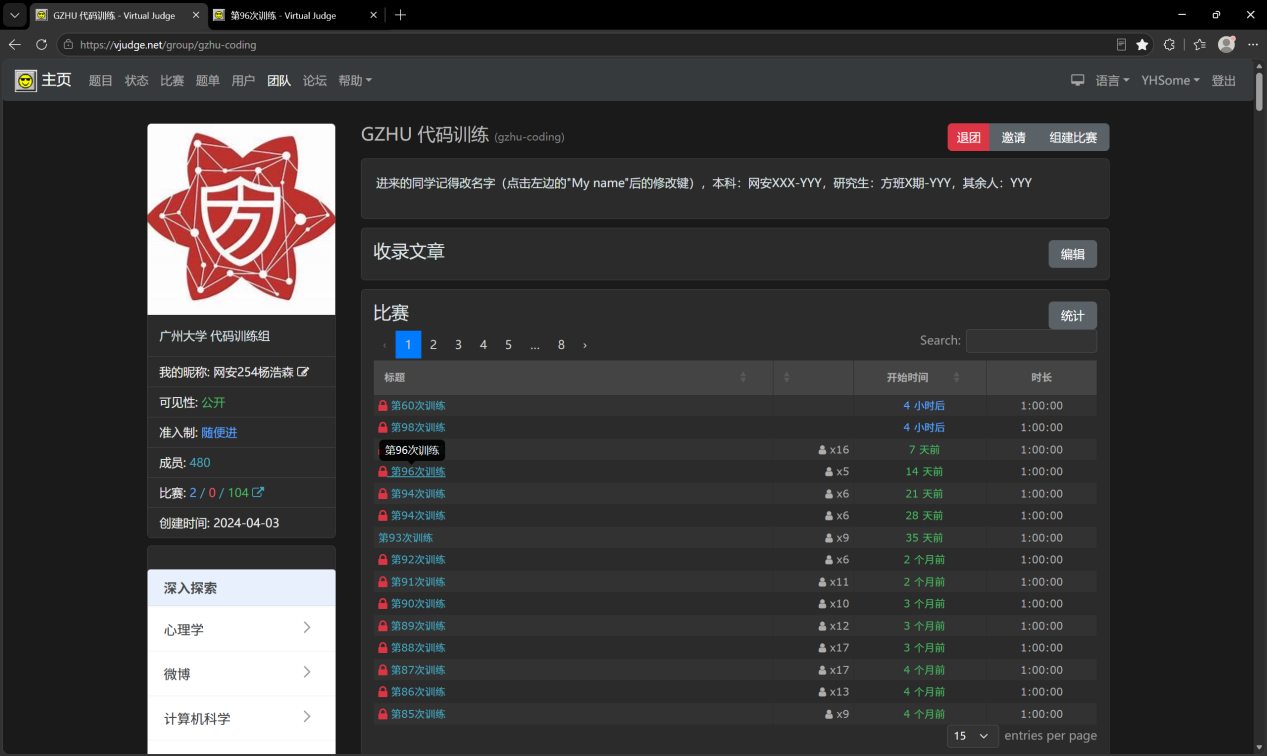Sort contests by the 标题 column sort icon
Viewport: 1267px width, 756px height.
[x=743, y=377]
